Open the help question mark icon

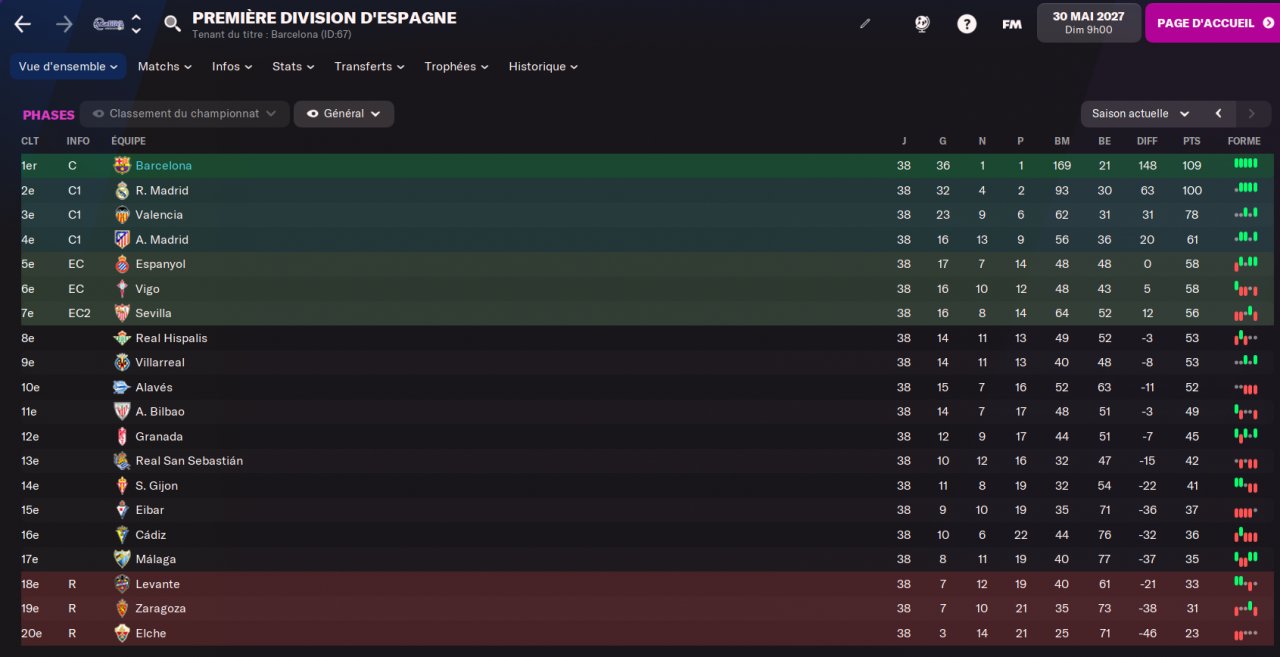(x=966, y=24)
